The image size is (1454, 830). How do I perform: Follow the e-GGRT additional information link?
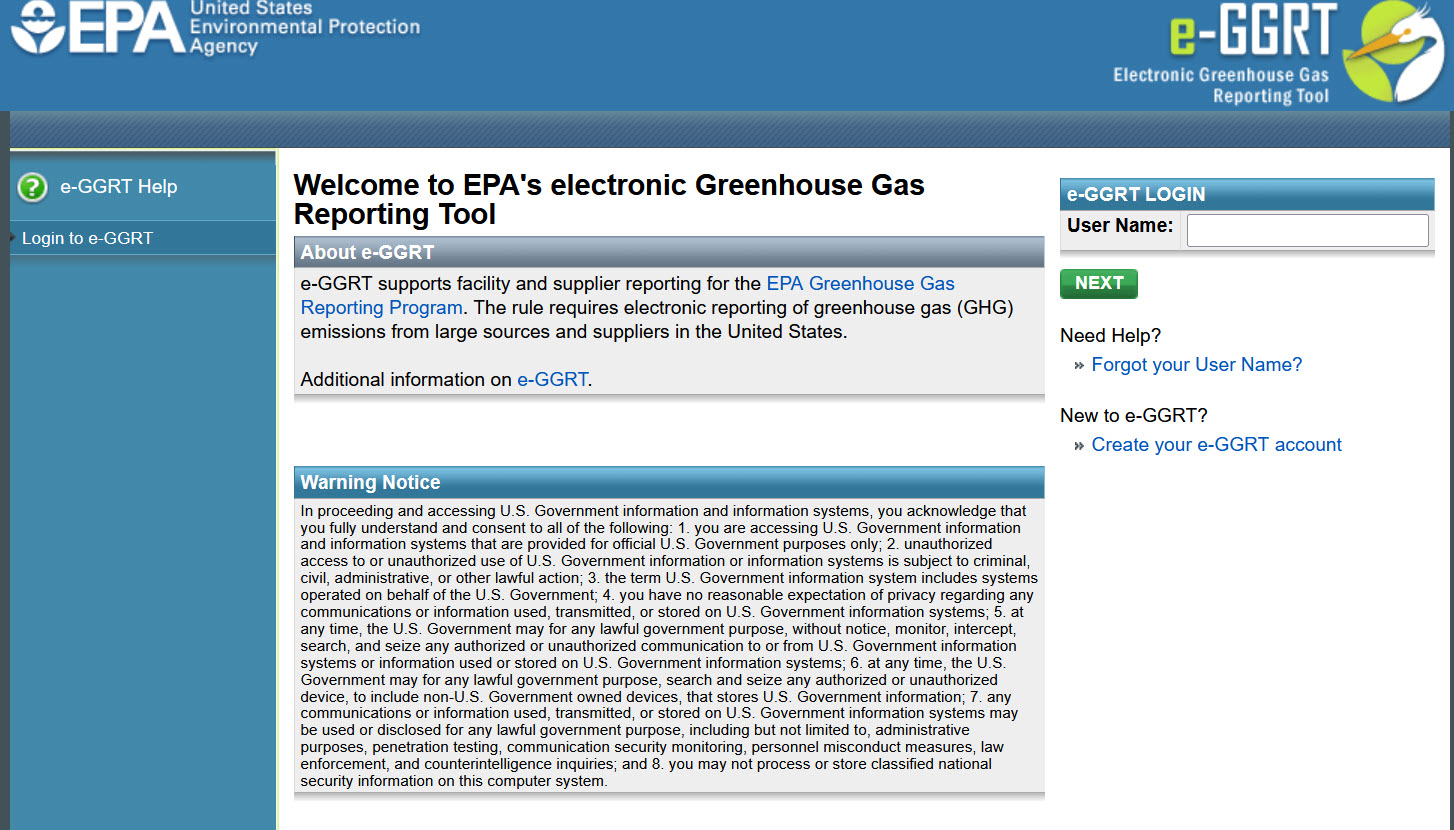[552, 380]
